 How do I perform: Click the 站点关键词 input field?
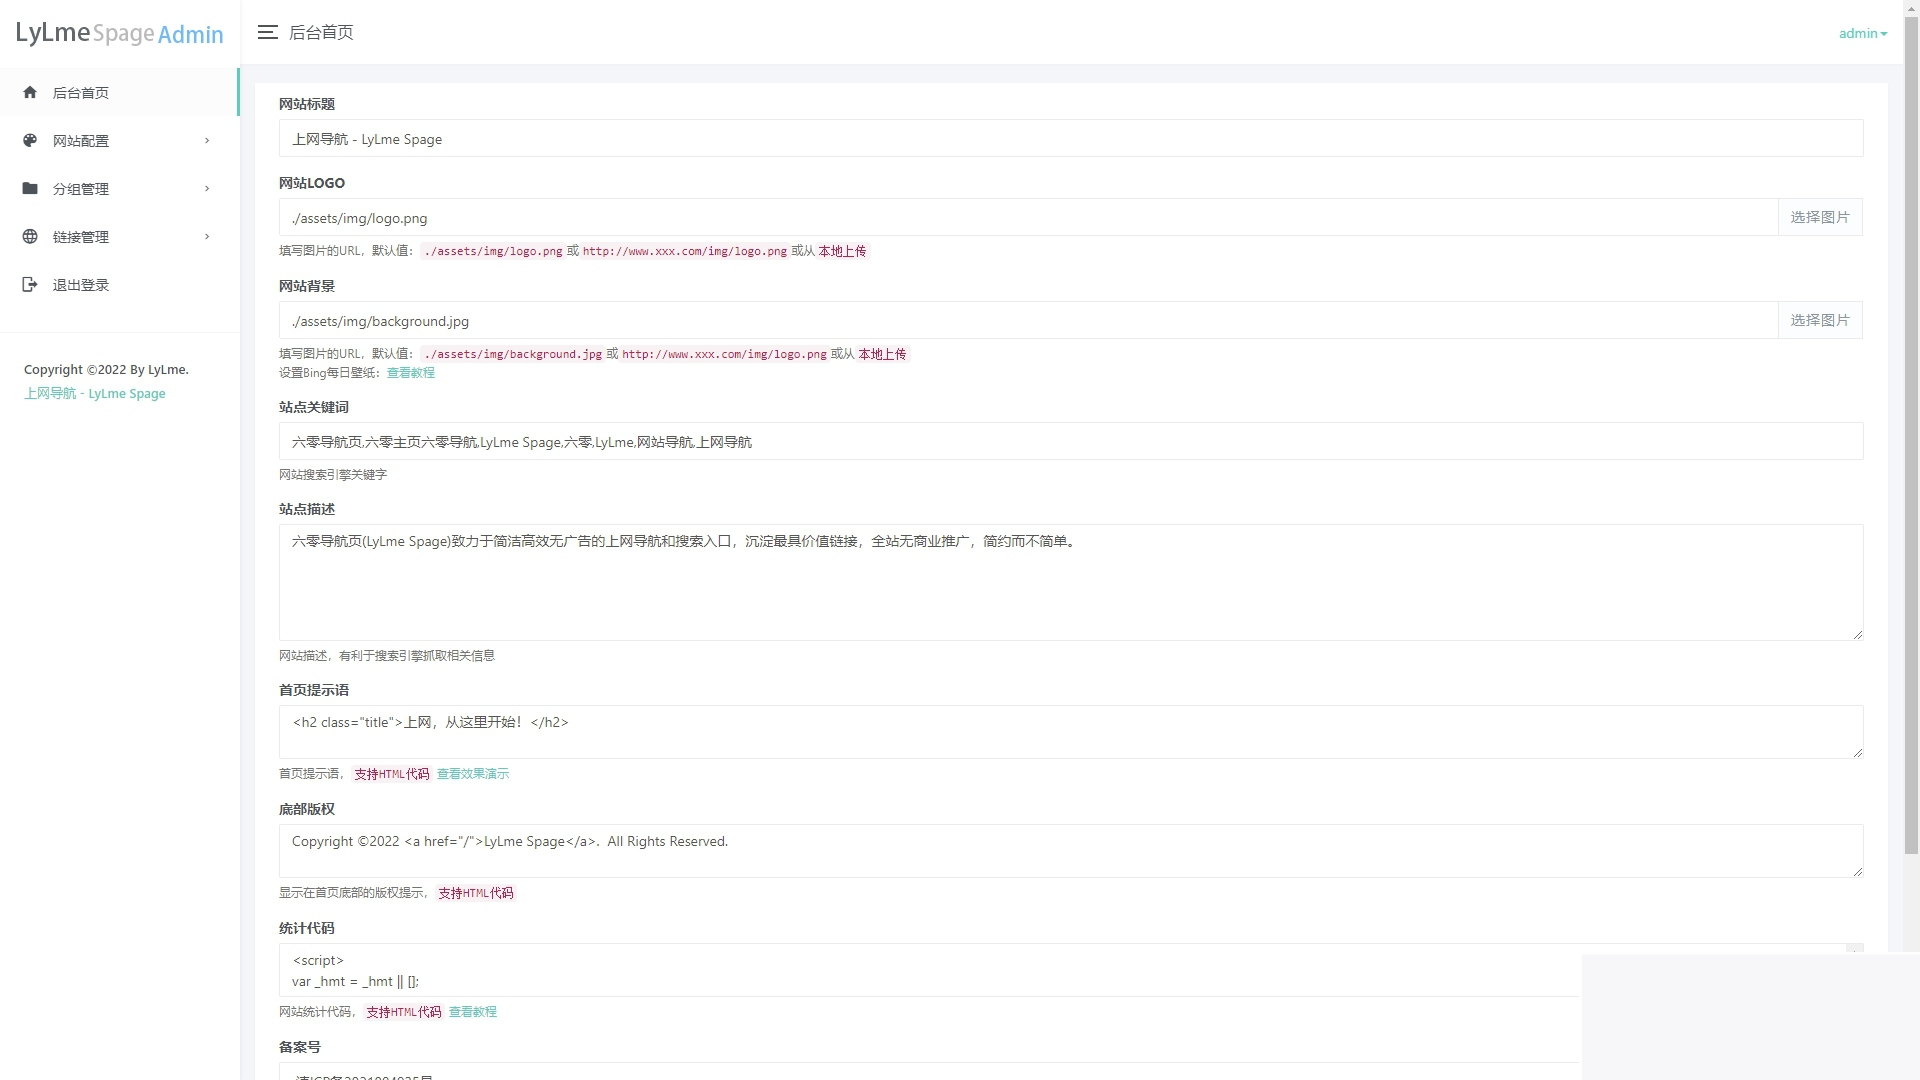point(1070,441)
